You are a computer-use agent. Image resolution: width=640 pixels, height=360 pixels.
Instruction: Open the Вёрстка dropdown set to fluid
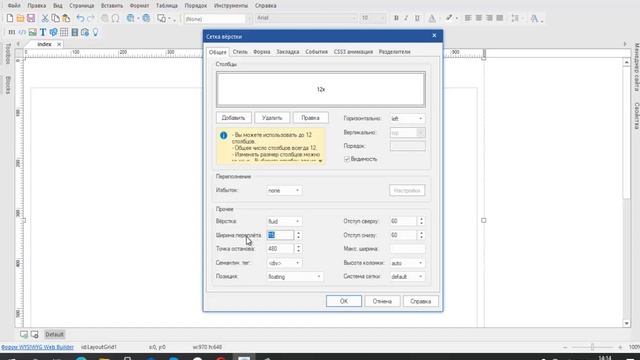[x=284, y=221]
